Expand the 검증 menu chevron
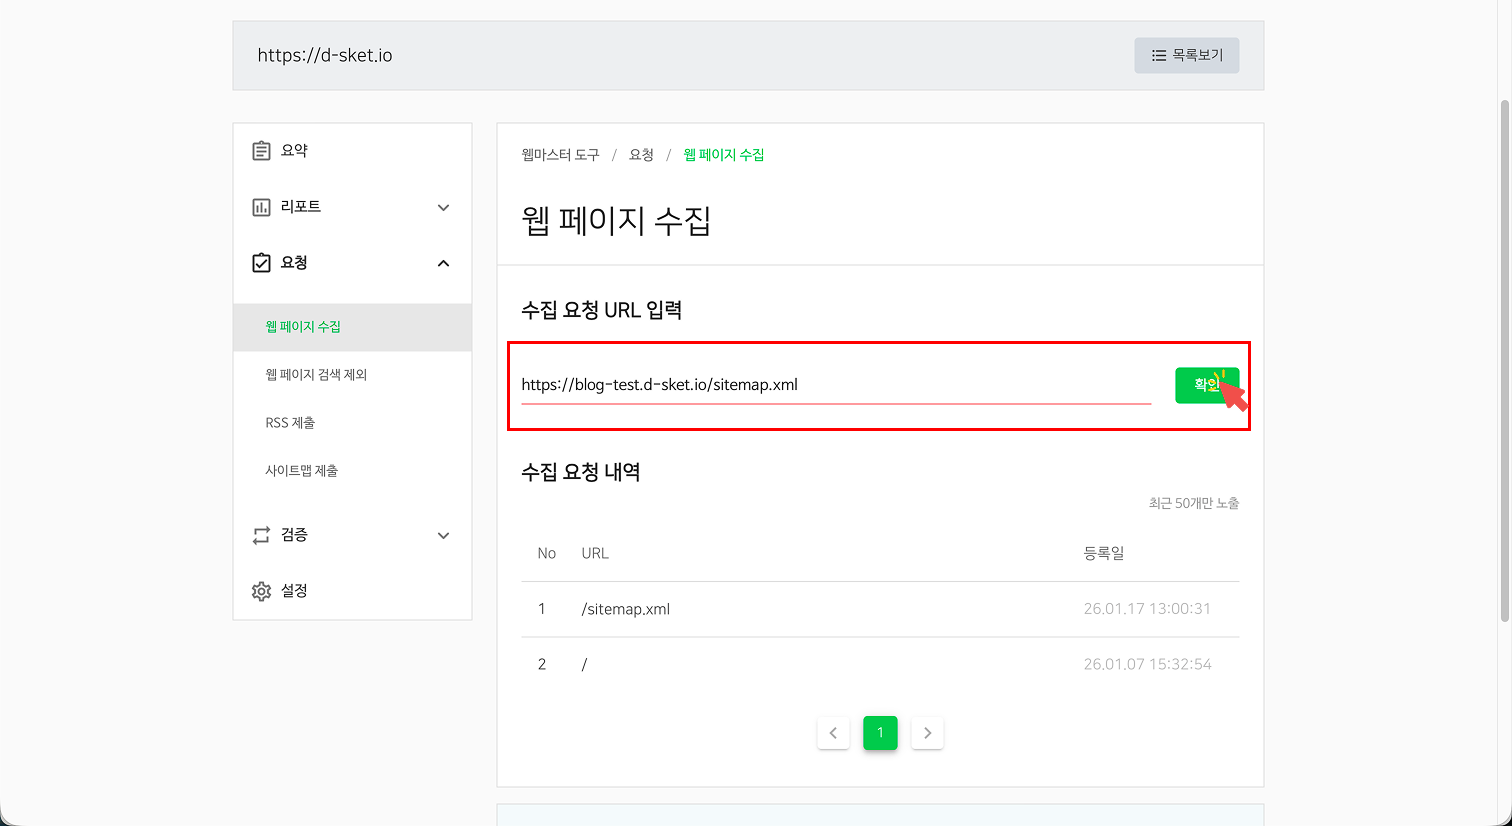This screenshot has height=826, width=1512. click(x=443, y=535)
